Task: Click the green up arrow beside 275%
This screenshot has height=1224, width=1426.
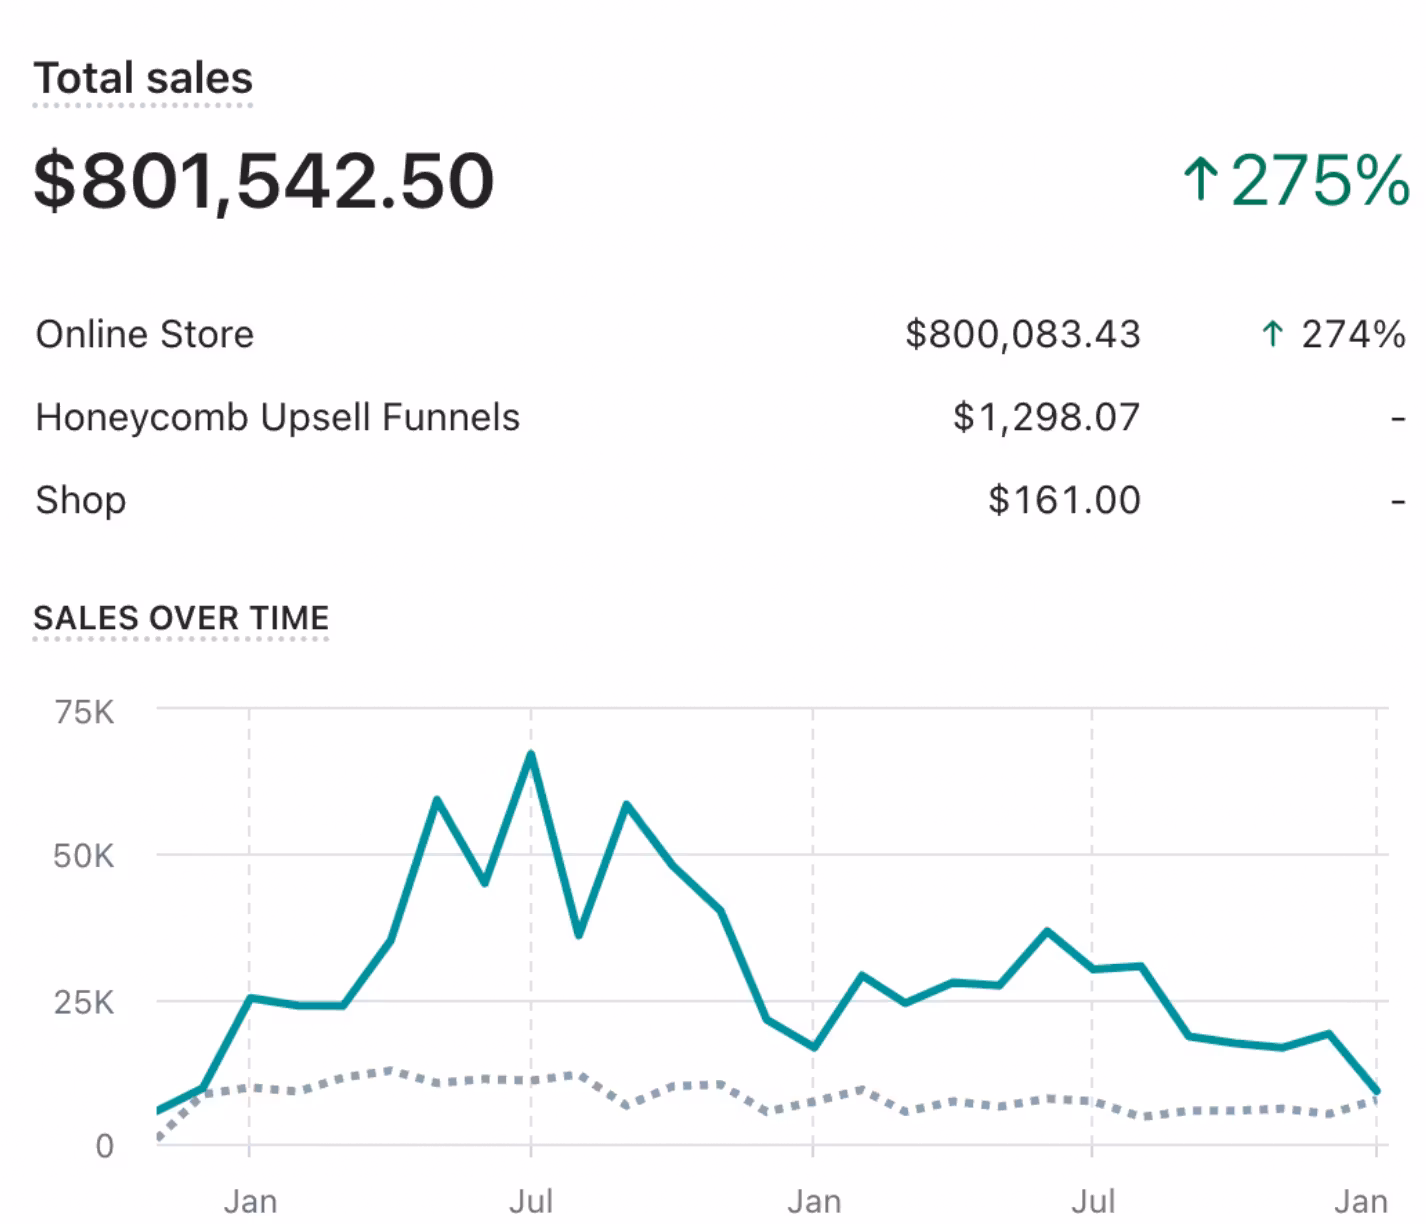Action: pos(1199,181)
